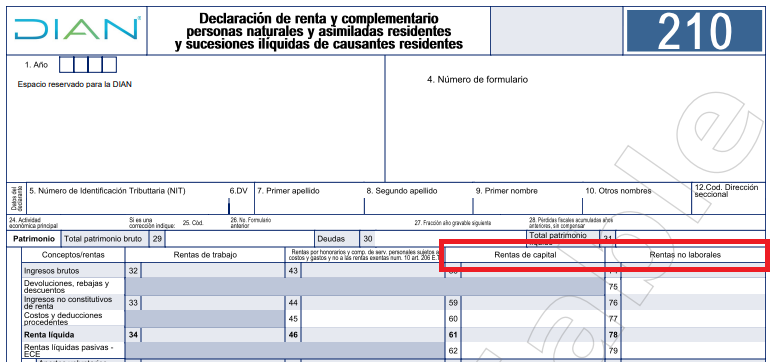Select the '7. Primer apellido' field
The width and height of the screenshot is (773, 362).
[309, 205]
